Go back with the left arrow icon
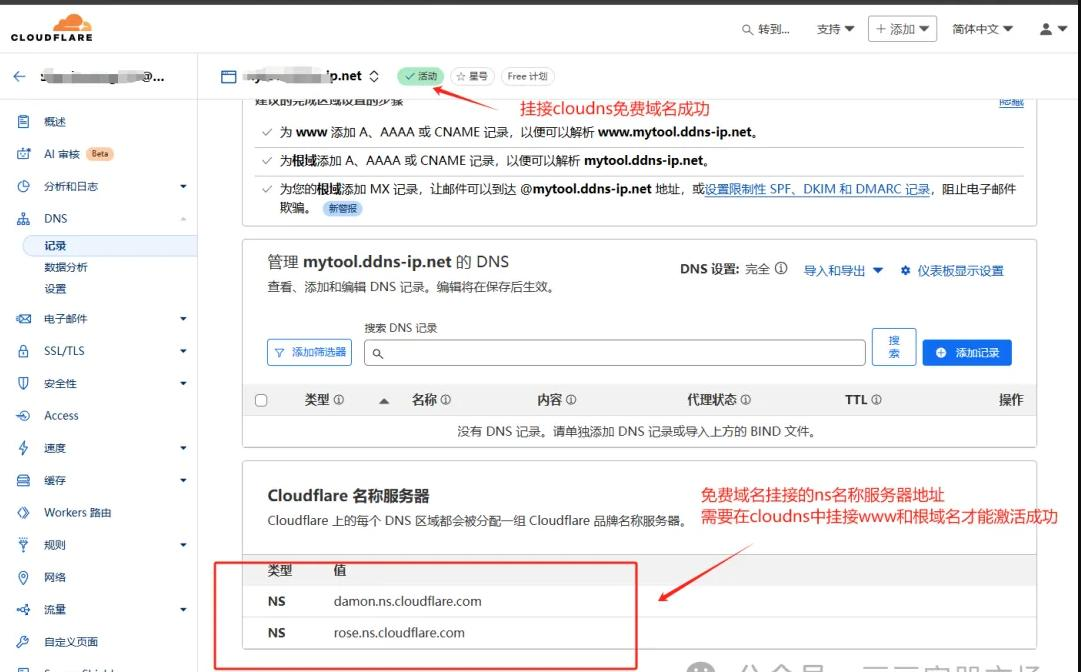1081x672 pixels. 19,77
